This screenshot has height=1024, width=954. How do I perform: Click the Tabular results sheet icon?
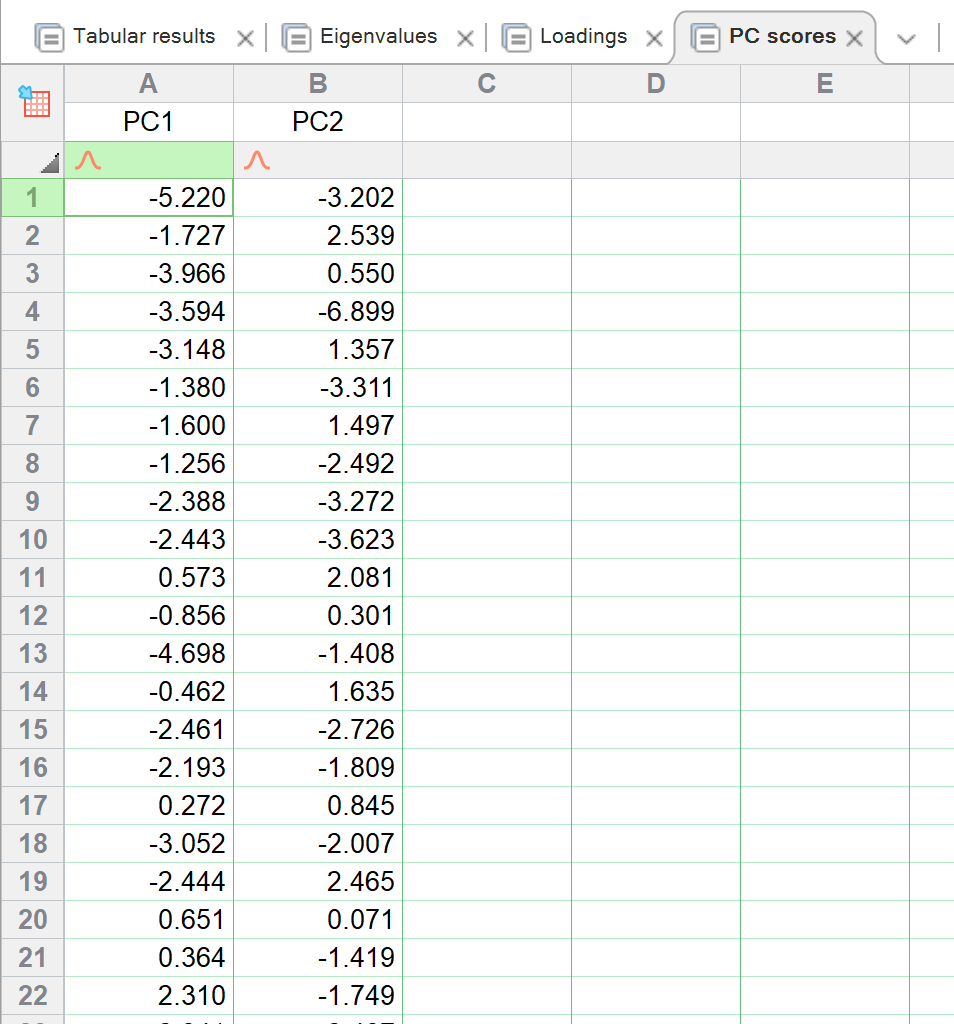click(x=49, y=38)
